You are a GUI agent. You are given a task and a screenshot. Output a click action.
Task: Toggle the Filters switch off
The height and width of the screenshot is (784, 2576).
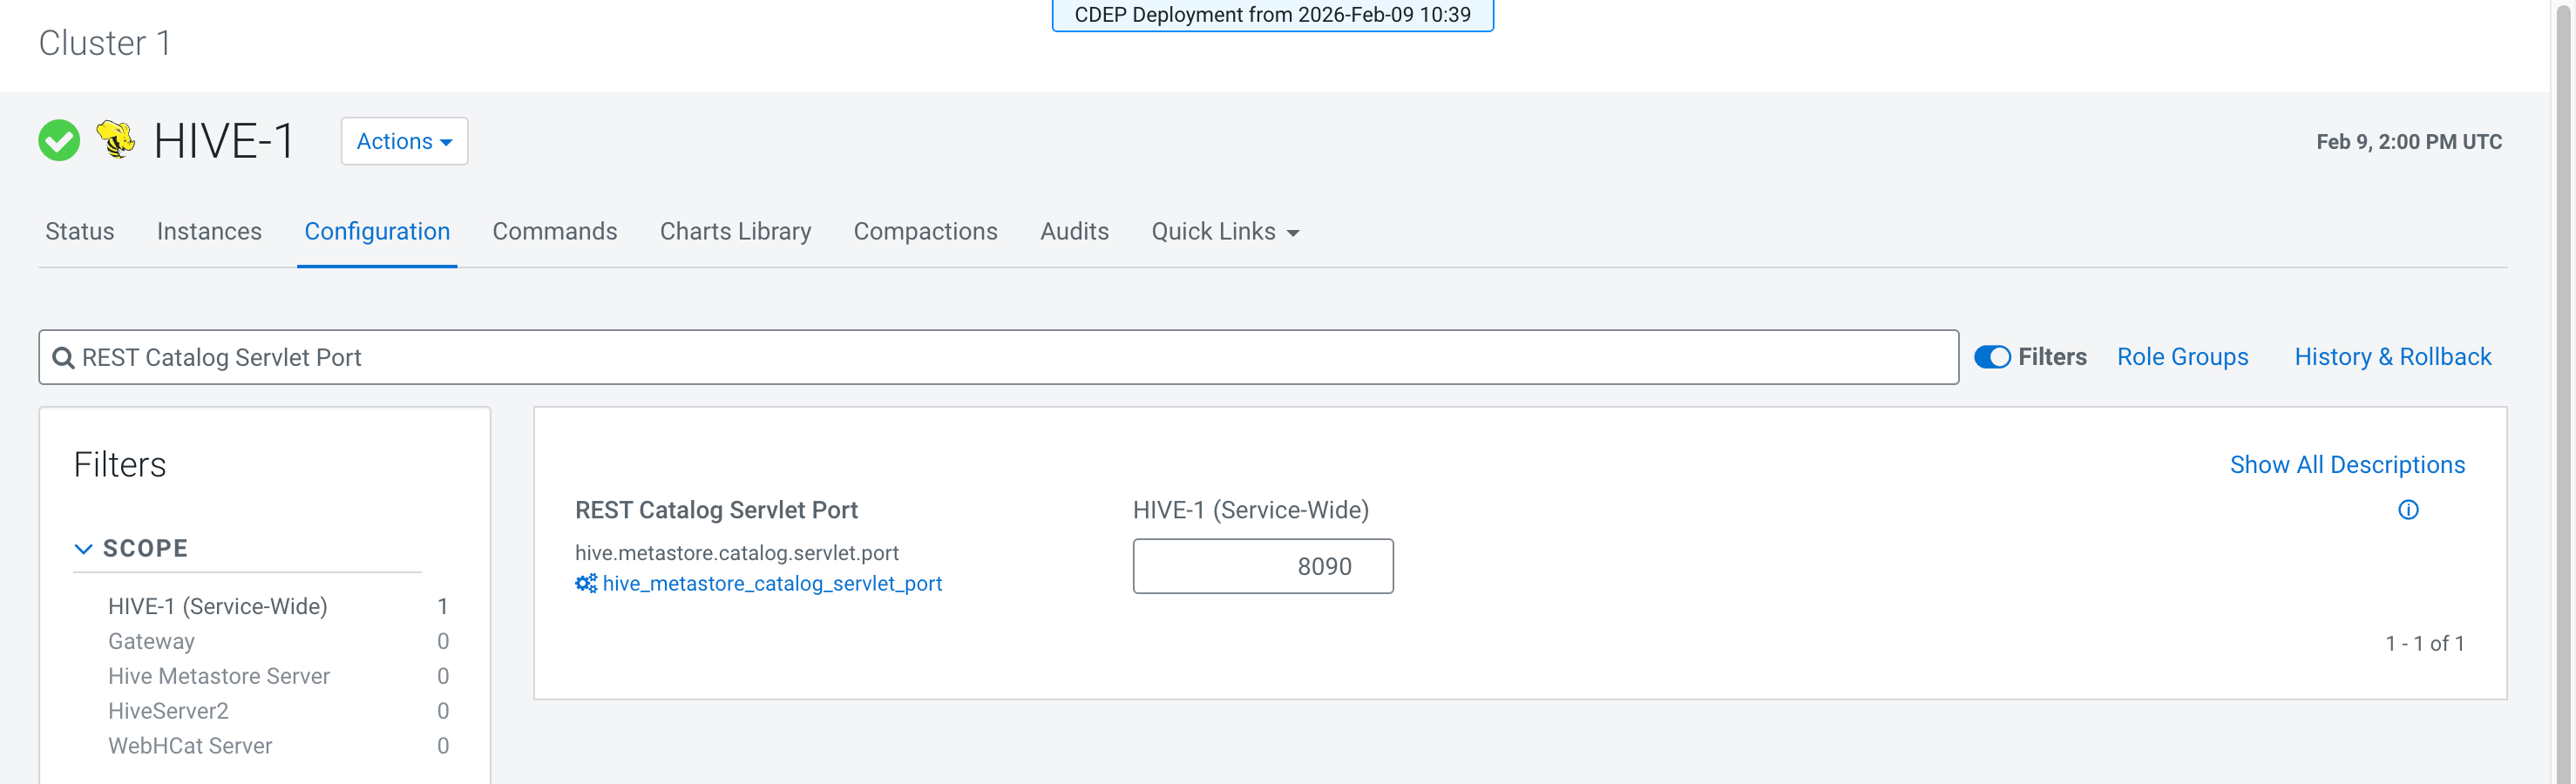tap(1991, 357)
